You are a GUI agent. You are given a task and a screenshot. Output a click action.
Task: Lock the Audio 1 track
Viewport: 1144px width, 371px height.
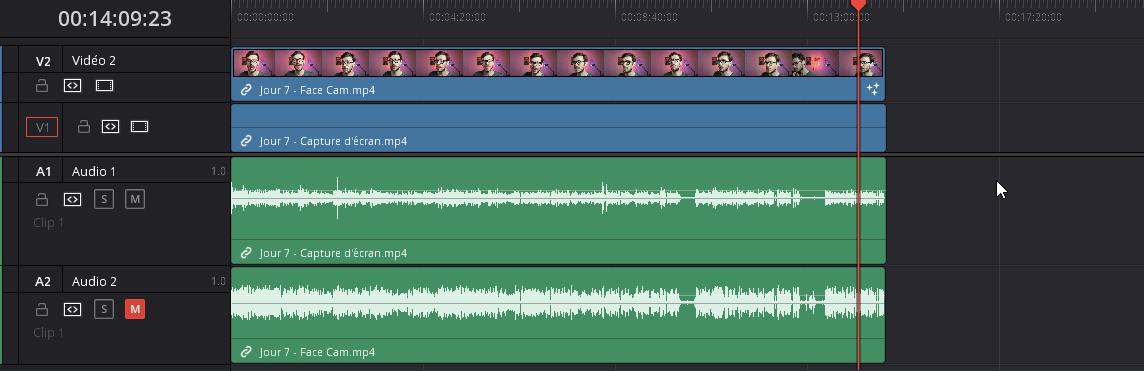point(42,199)
